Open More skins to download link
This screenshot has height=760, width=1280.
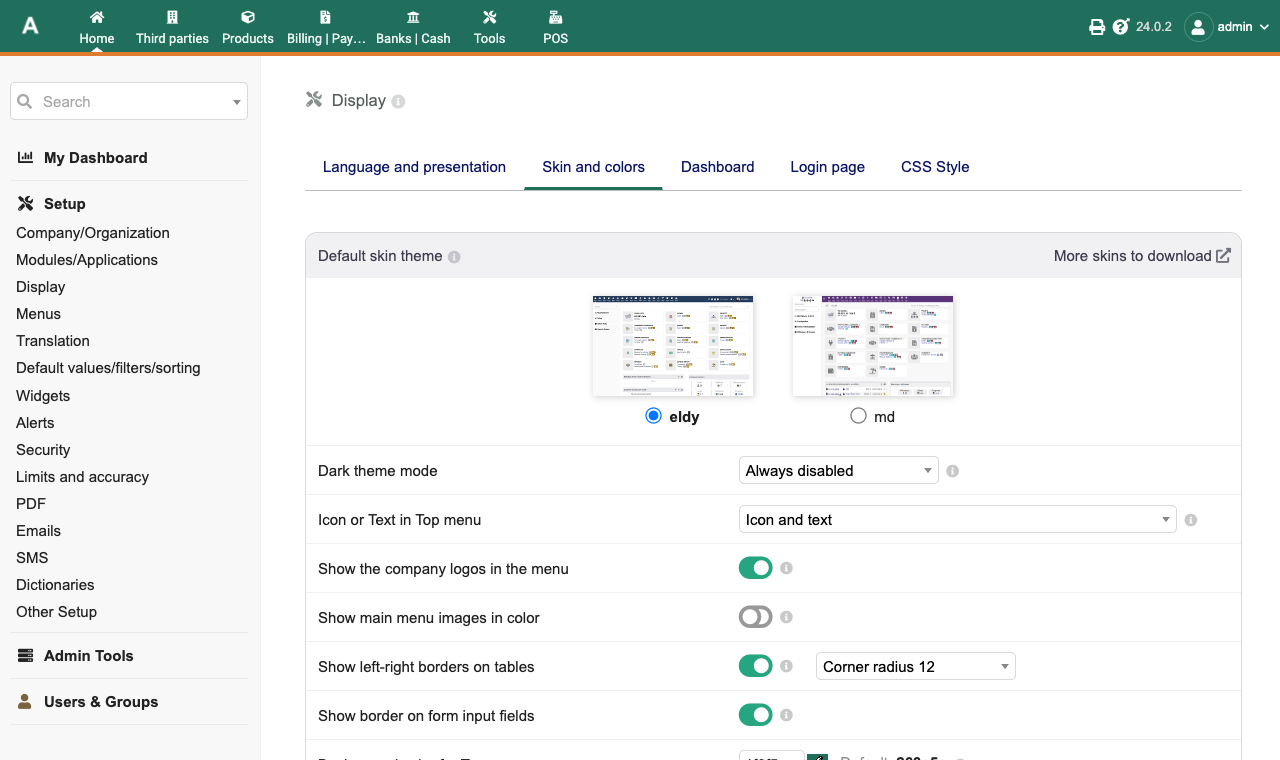(x=1142, y=256)
